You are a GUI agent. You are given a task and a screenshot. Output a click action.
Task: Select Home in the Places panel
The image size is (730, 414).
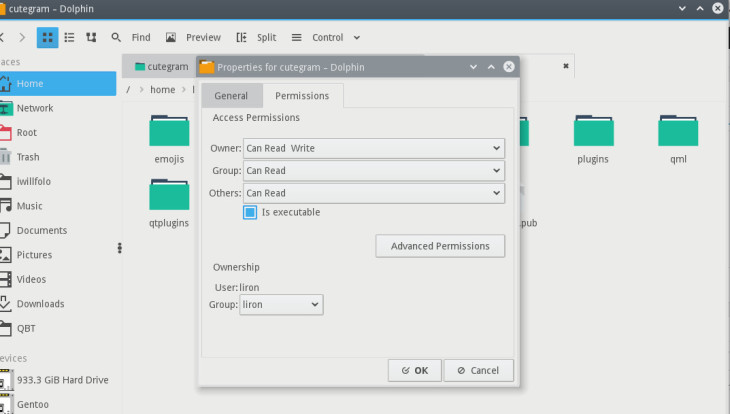pos(57,83)
